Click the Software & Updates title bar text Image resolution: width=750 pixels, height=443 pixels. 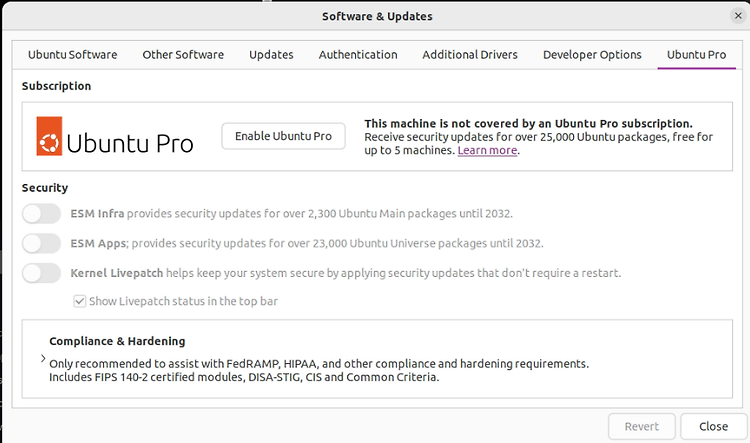[x=377, y=16]
